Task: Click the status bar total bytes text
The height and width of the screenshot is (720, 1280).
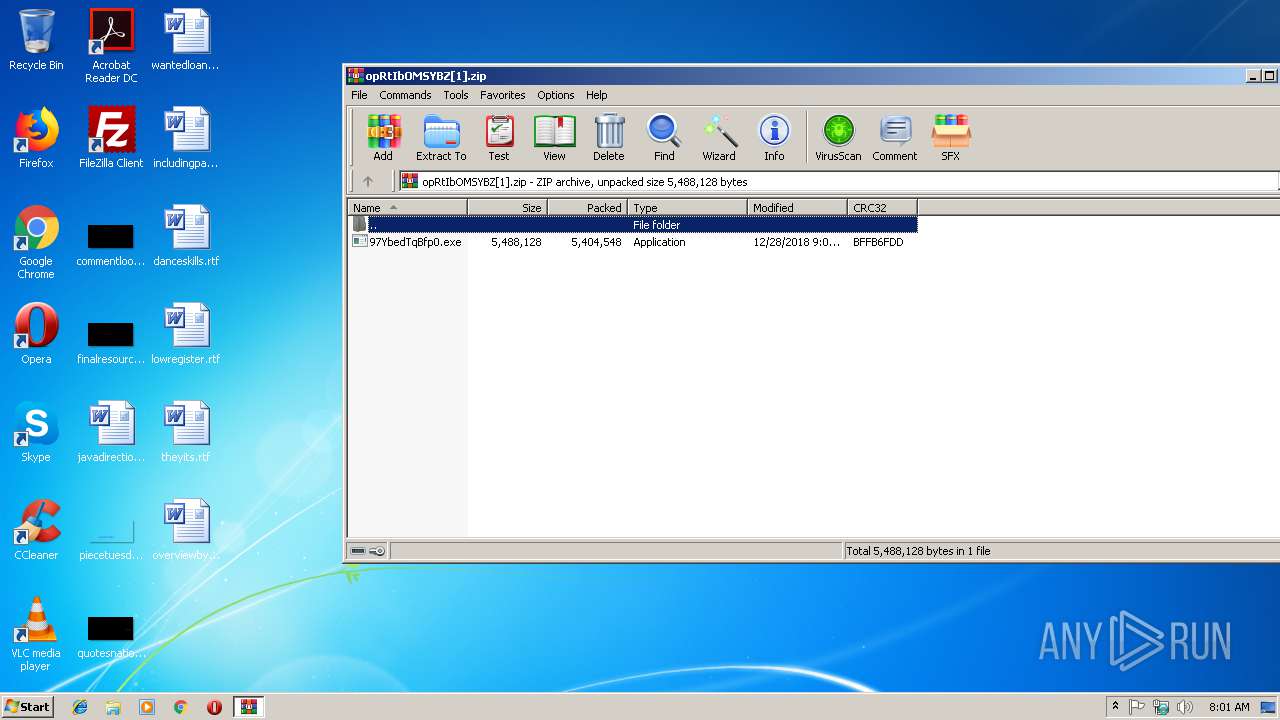Action: [x=918, y=551]
